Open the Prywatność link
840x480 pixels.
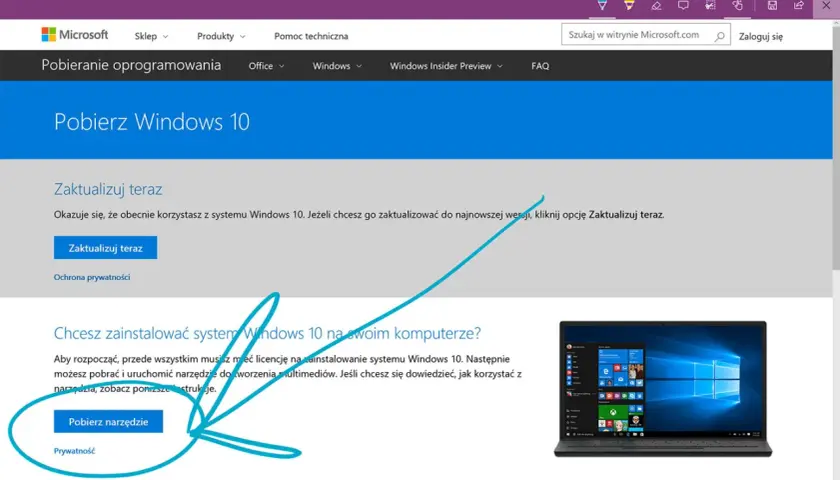74,451
